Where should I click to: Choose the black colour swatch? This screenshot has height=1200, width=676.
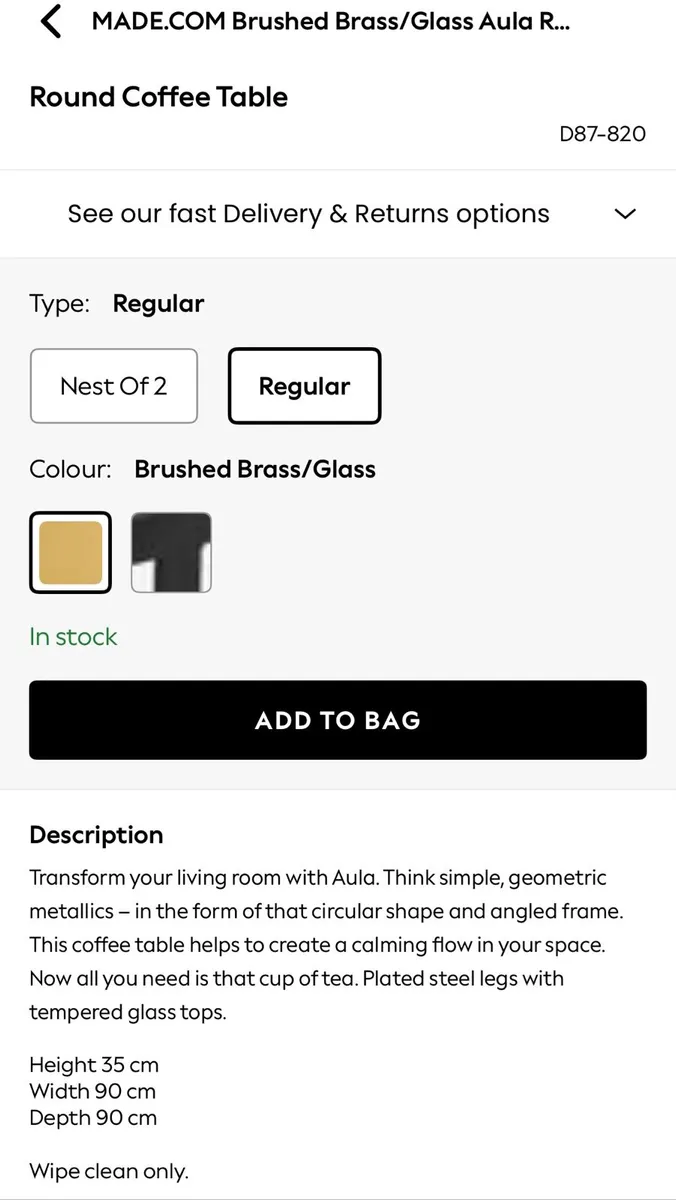[171, 553]
